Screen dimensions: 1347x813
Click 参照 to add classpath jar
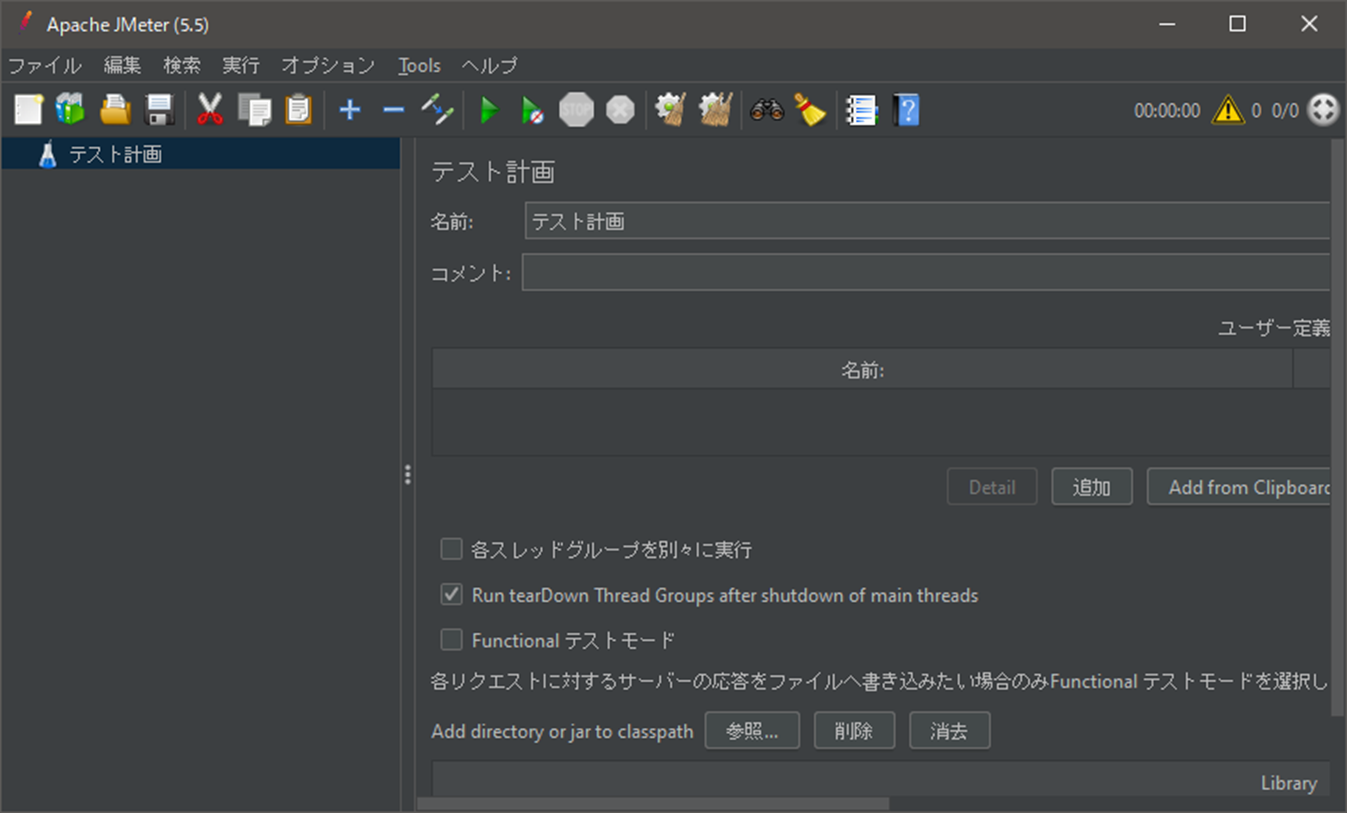coord(752,730)
